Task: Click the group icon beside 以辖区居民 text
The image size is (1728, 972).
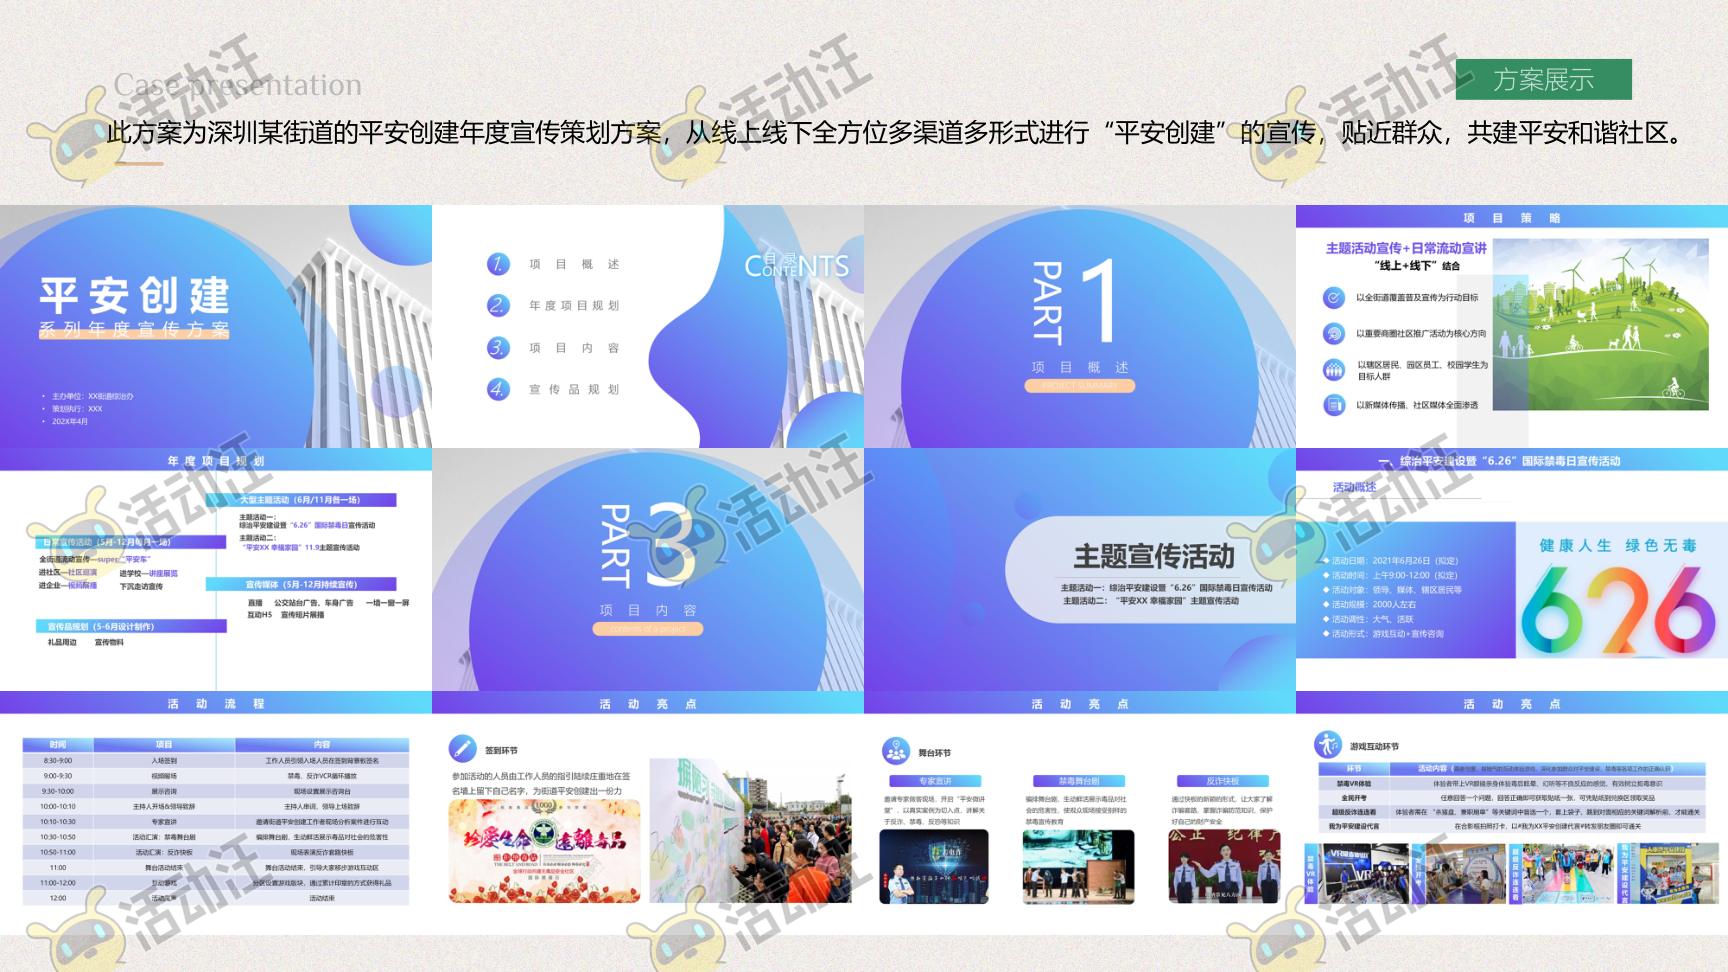Action: [1334, 370]
